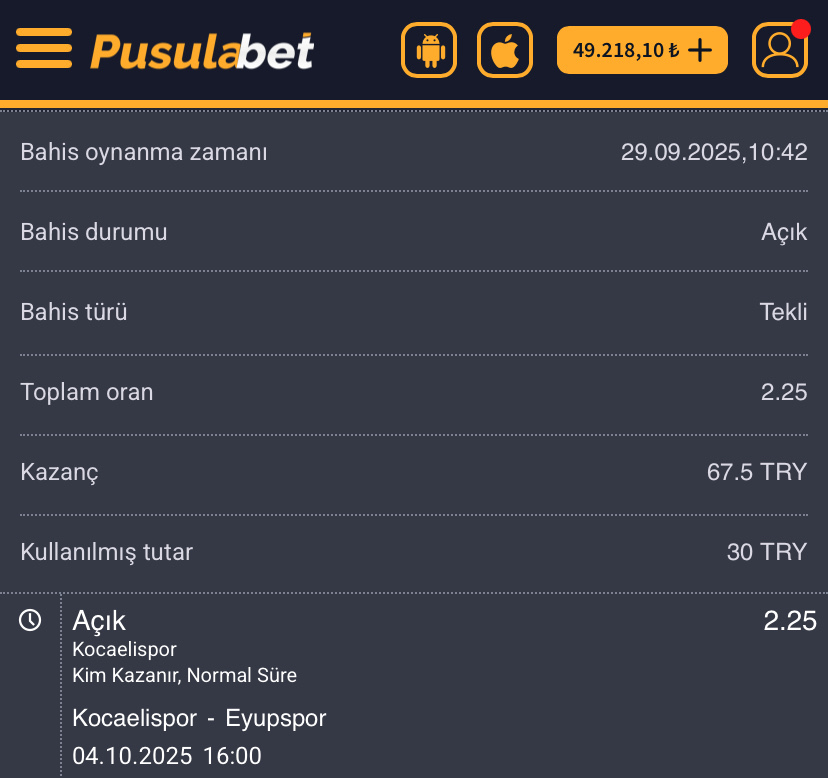The height and width of the screenshot is (778, 828).
Task: Click the match date 04.10.2025 16:00
Action: pos(167,756)
